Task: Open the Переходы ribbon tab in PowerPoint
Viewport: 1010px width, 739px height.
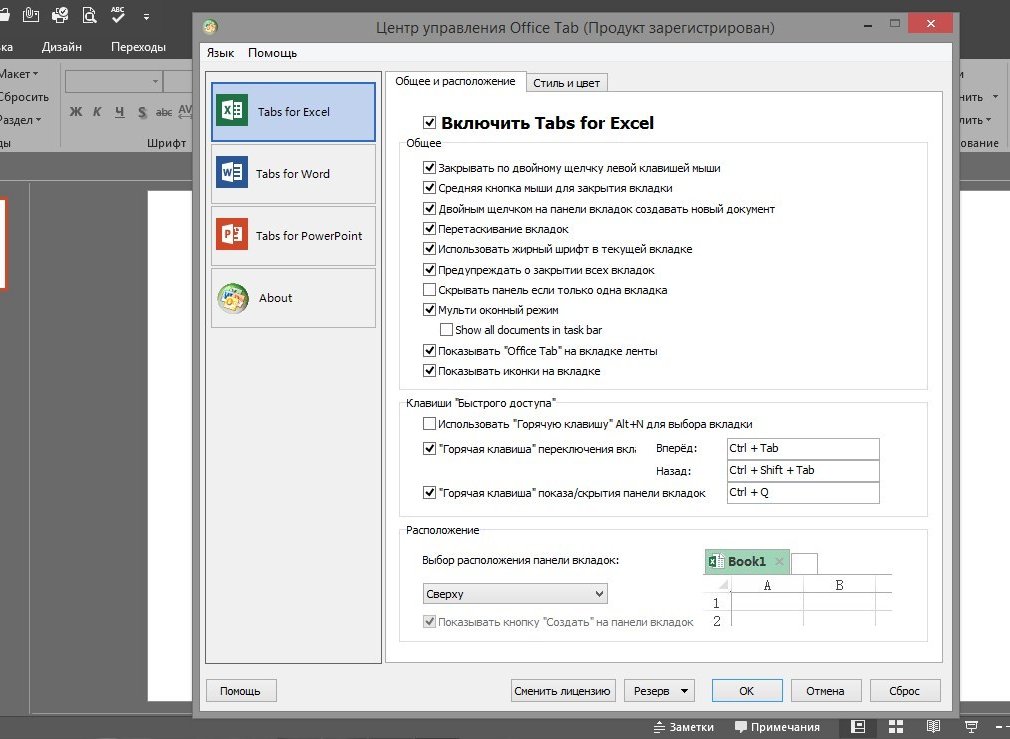Action: 138,46
